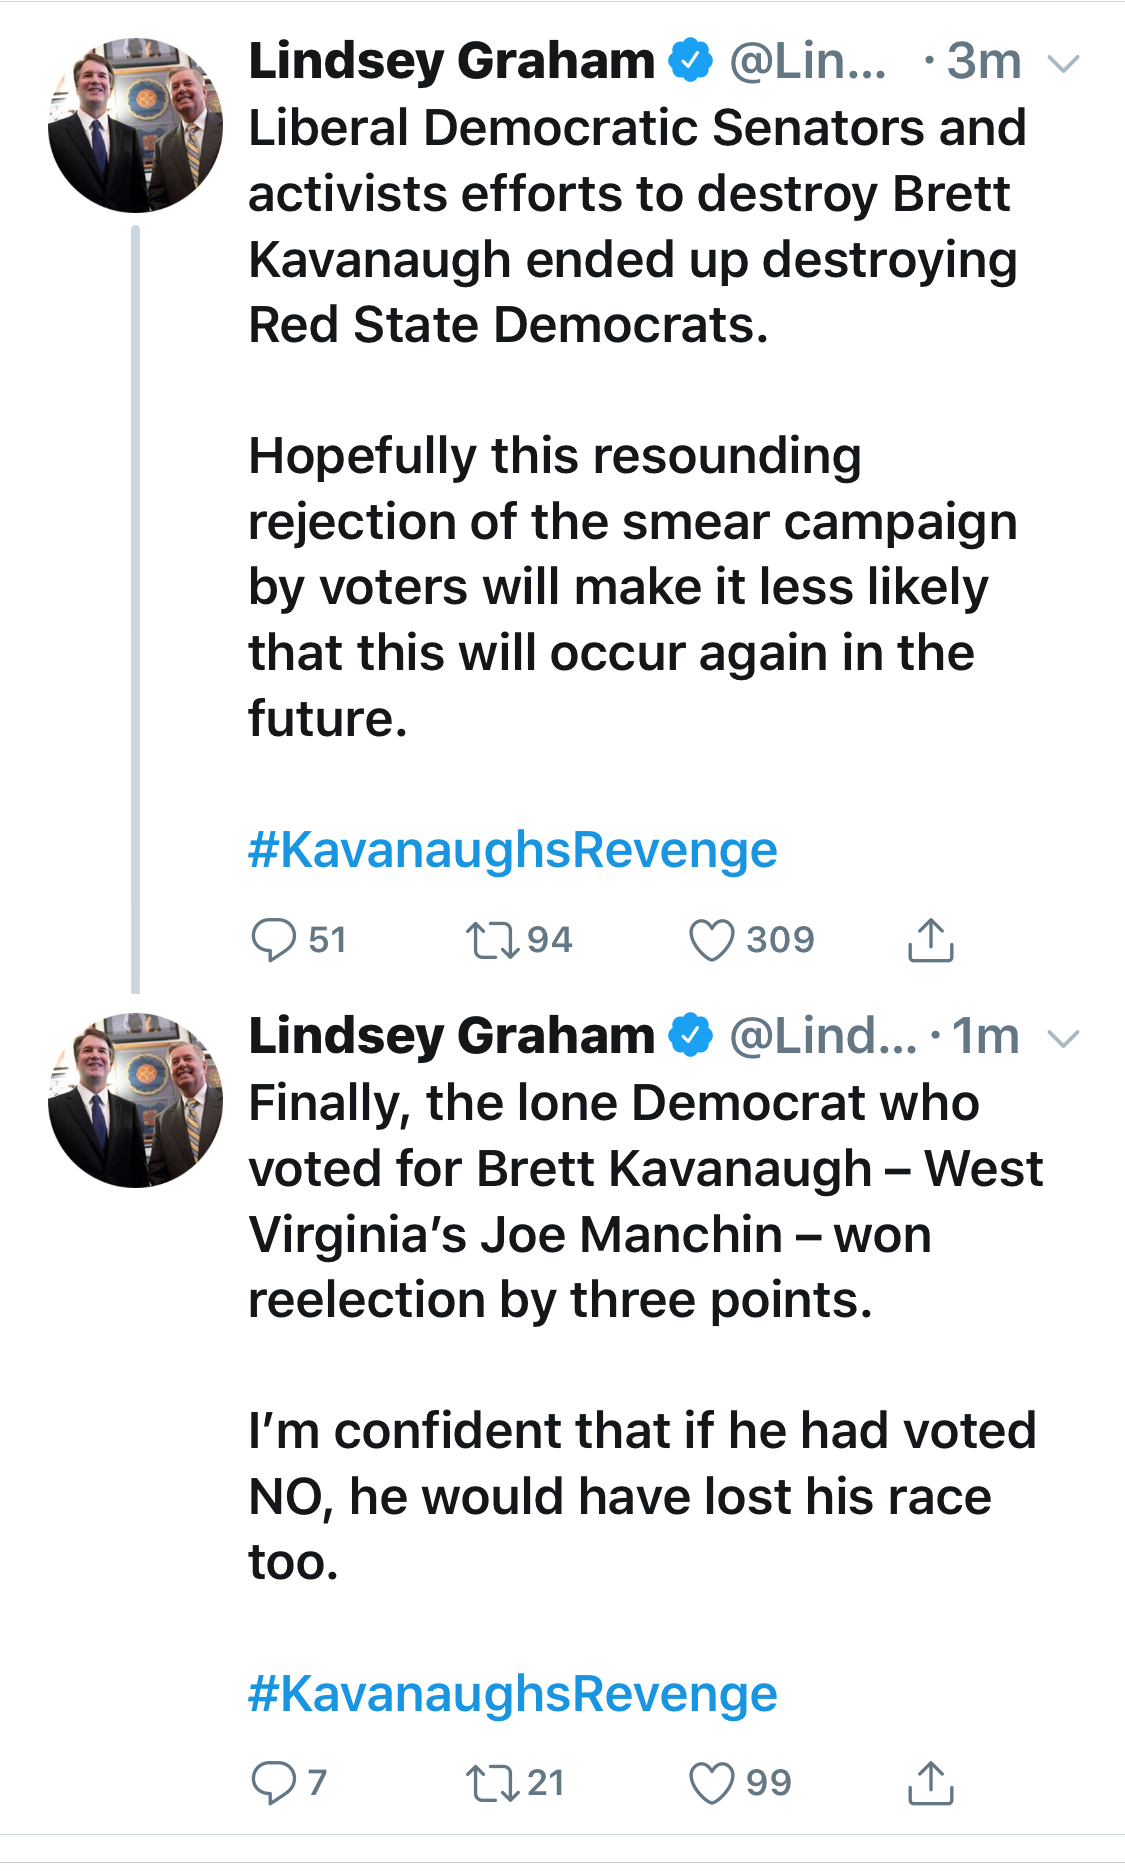
Task: Expand options chevron on the 1m tweet
Action: point(1063,1039)
